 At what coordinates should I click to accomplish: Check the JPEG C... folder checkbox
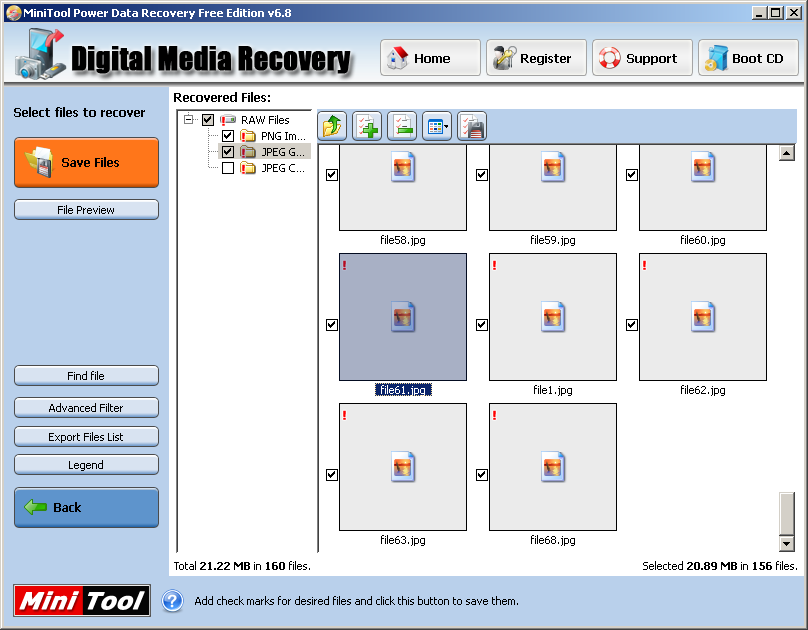coord(228,168)
